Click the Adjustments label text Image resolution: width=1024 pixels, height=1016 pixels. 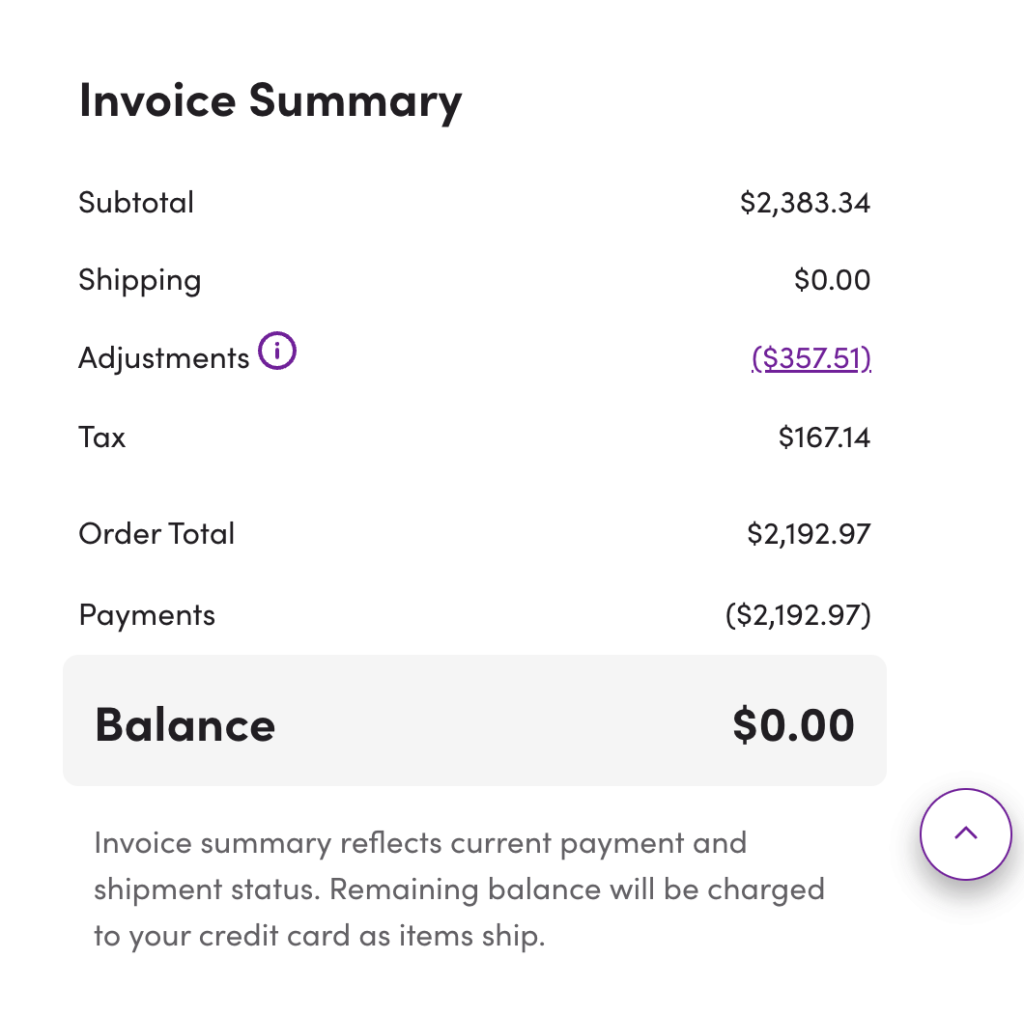coord(163,358)
